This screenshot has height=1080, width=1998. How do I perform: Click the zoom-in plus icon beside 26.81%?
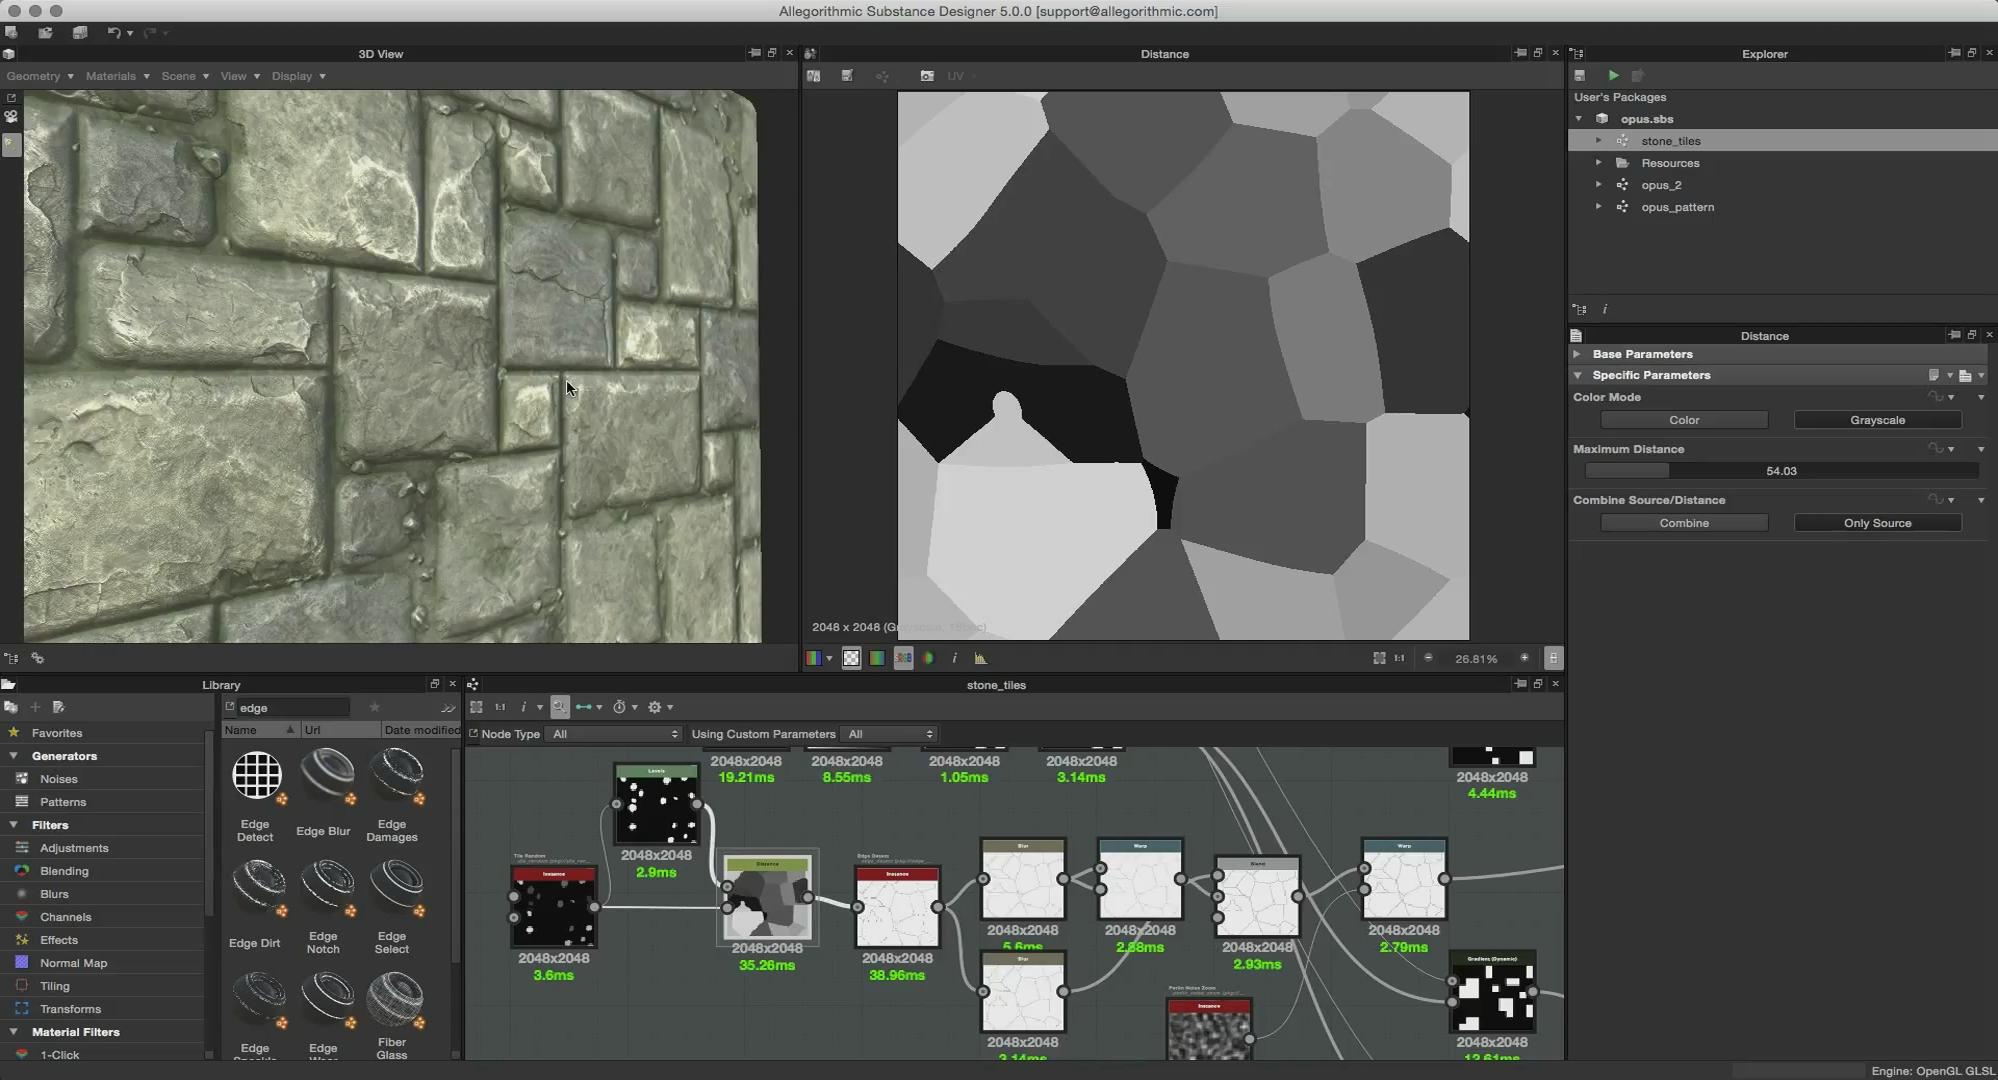click(1524, 658)
